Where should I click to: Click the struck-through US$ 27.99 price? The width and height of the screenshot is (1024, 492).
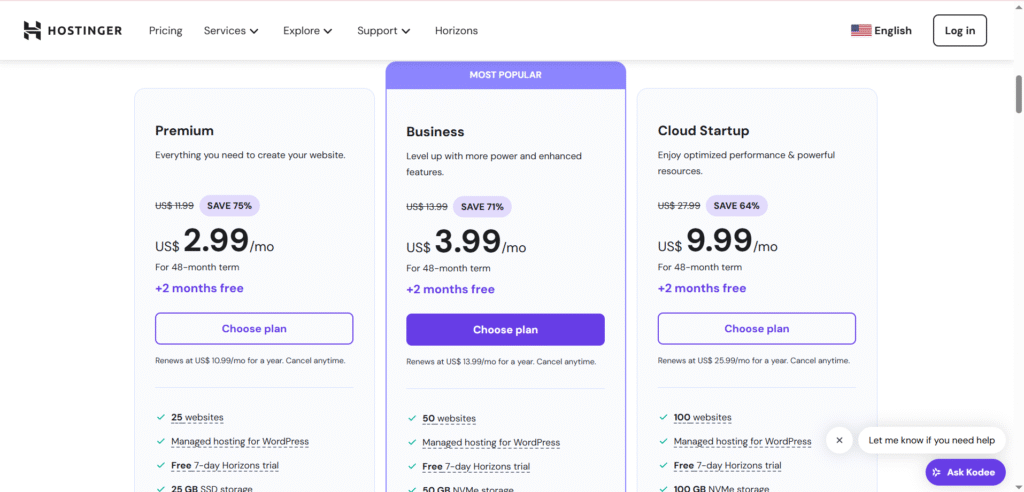[679, 205]
